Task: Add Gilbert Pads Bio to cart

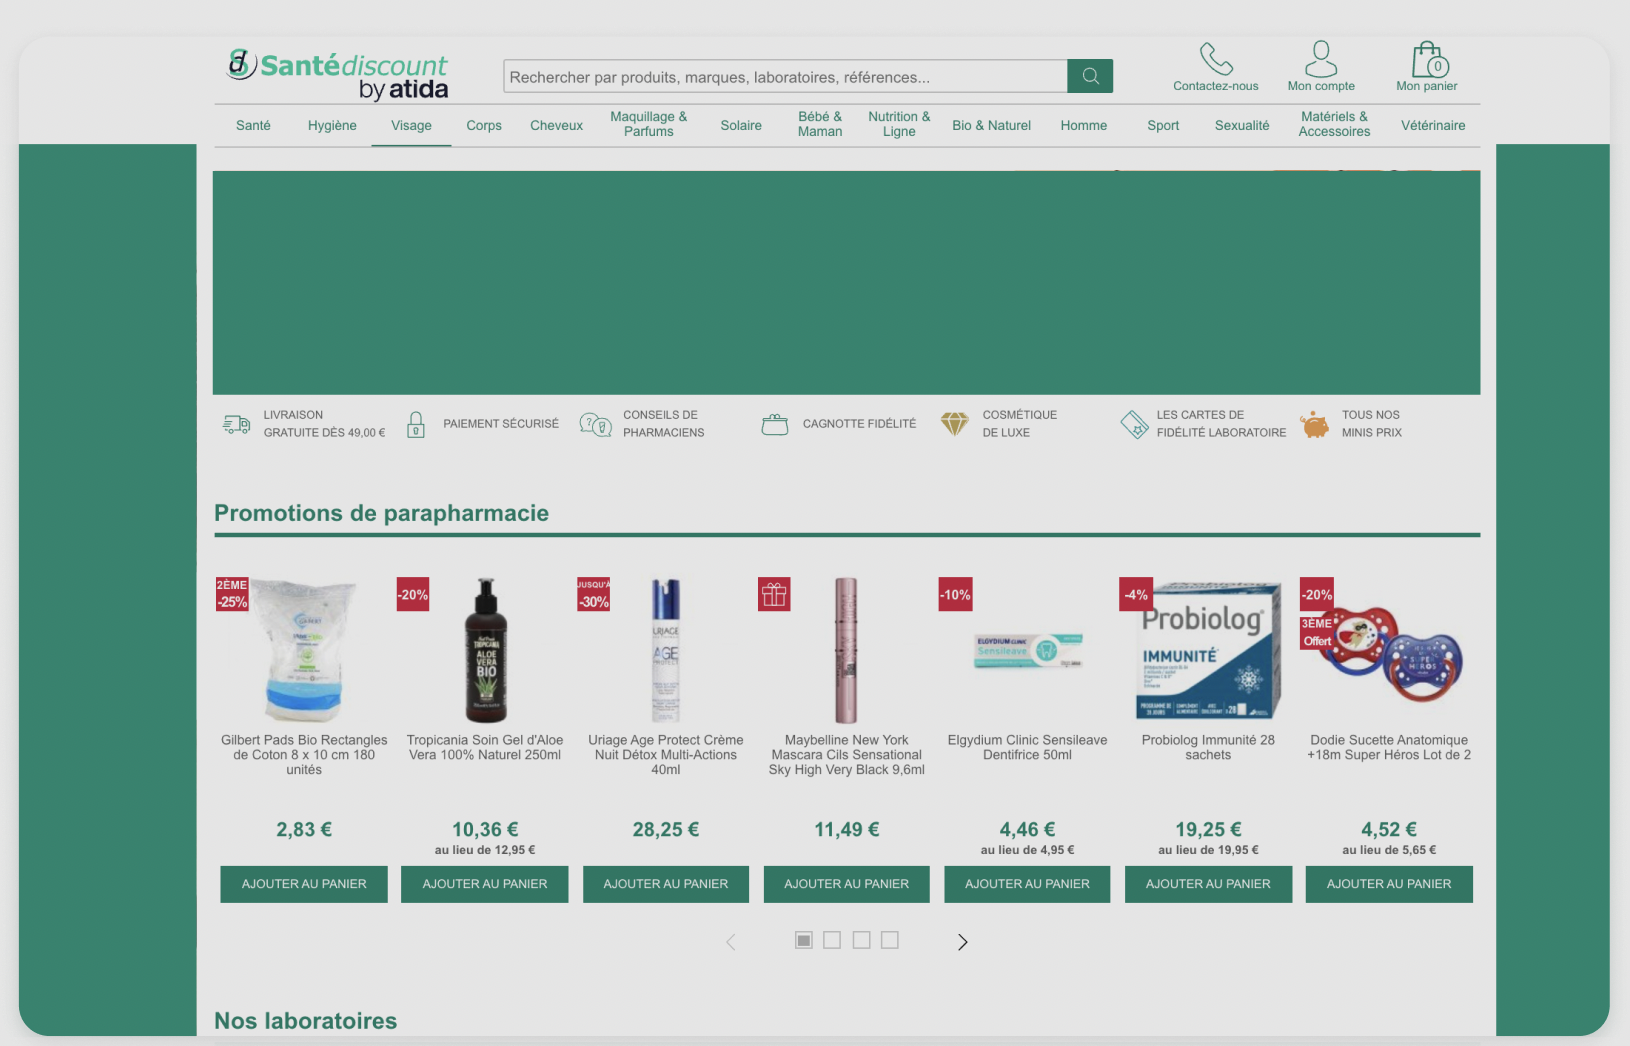Action: [304, 884]
